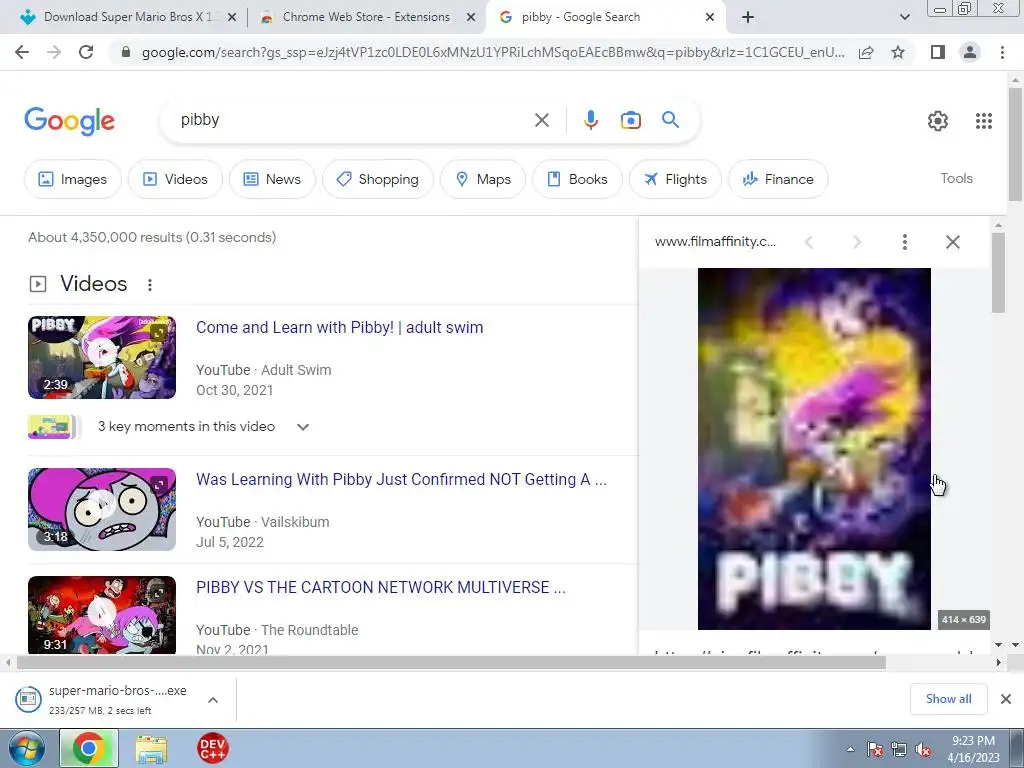This screenshot has height=768, width=1024.
Task: Switch to Chrome Web Store tab
Action: (x=366, y=17)
